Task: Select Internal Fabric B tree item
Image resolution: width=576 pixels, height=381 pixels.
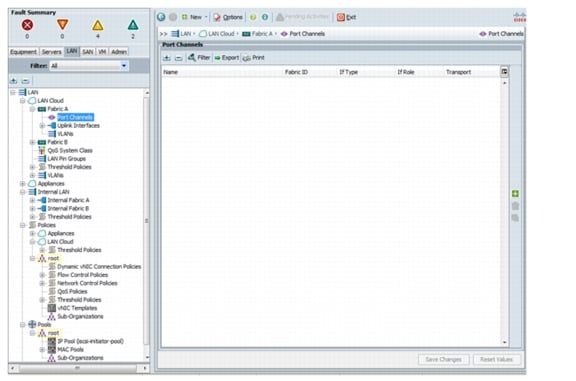Action: (x=68, y=208)
